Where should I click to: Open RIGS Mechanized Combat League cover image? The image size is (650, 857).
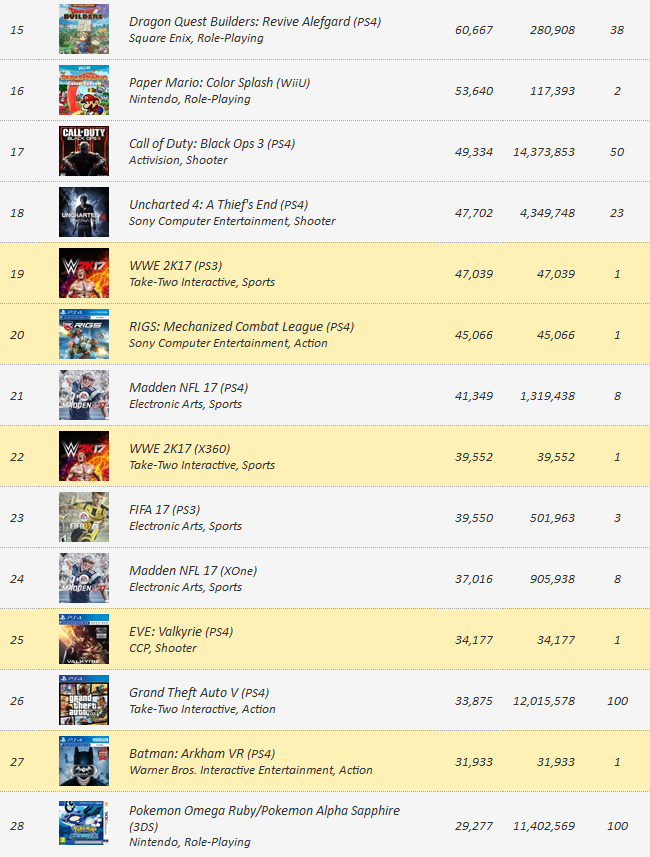84,334
